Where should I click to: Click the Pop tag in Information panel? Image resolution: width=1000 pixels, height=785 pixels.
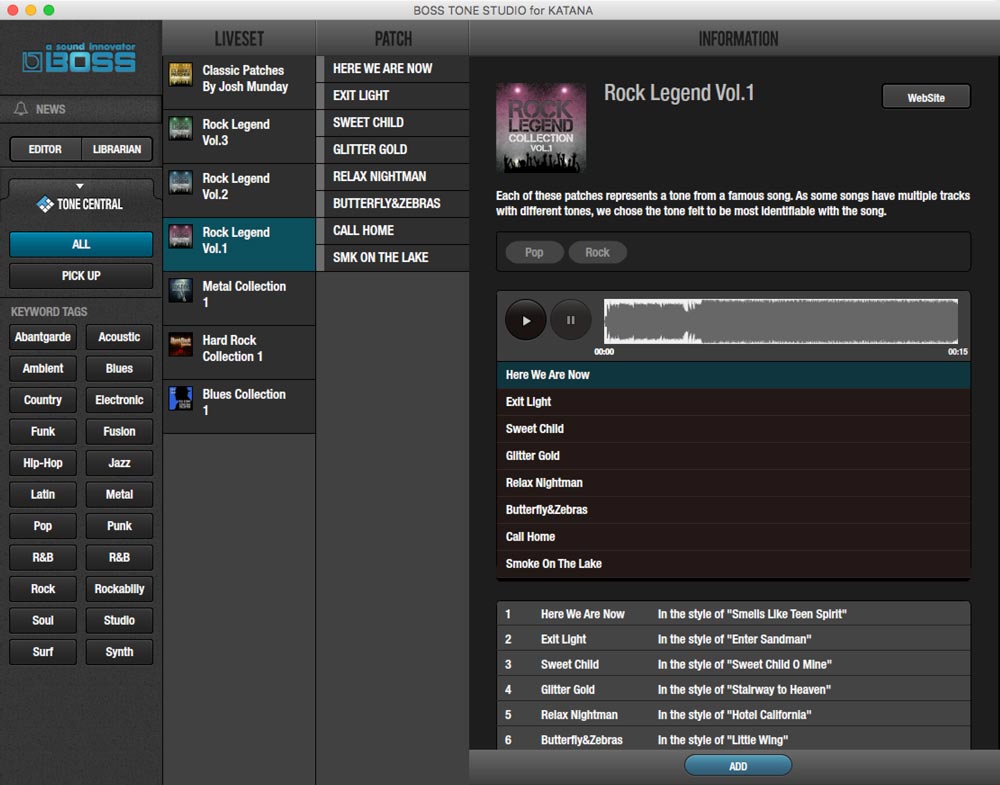click(534, 253)
